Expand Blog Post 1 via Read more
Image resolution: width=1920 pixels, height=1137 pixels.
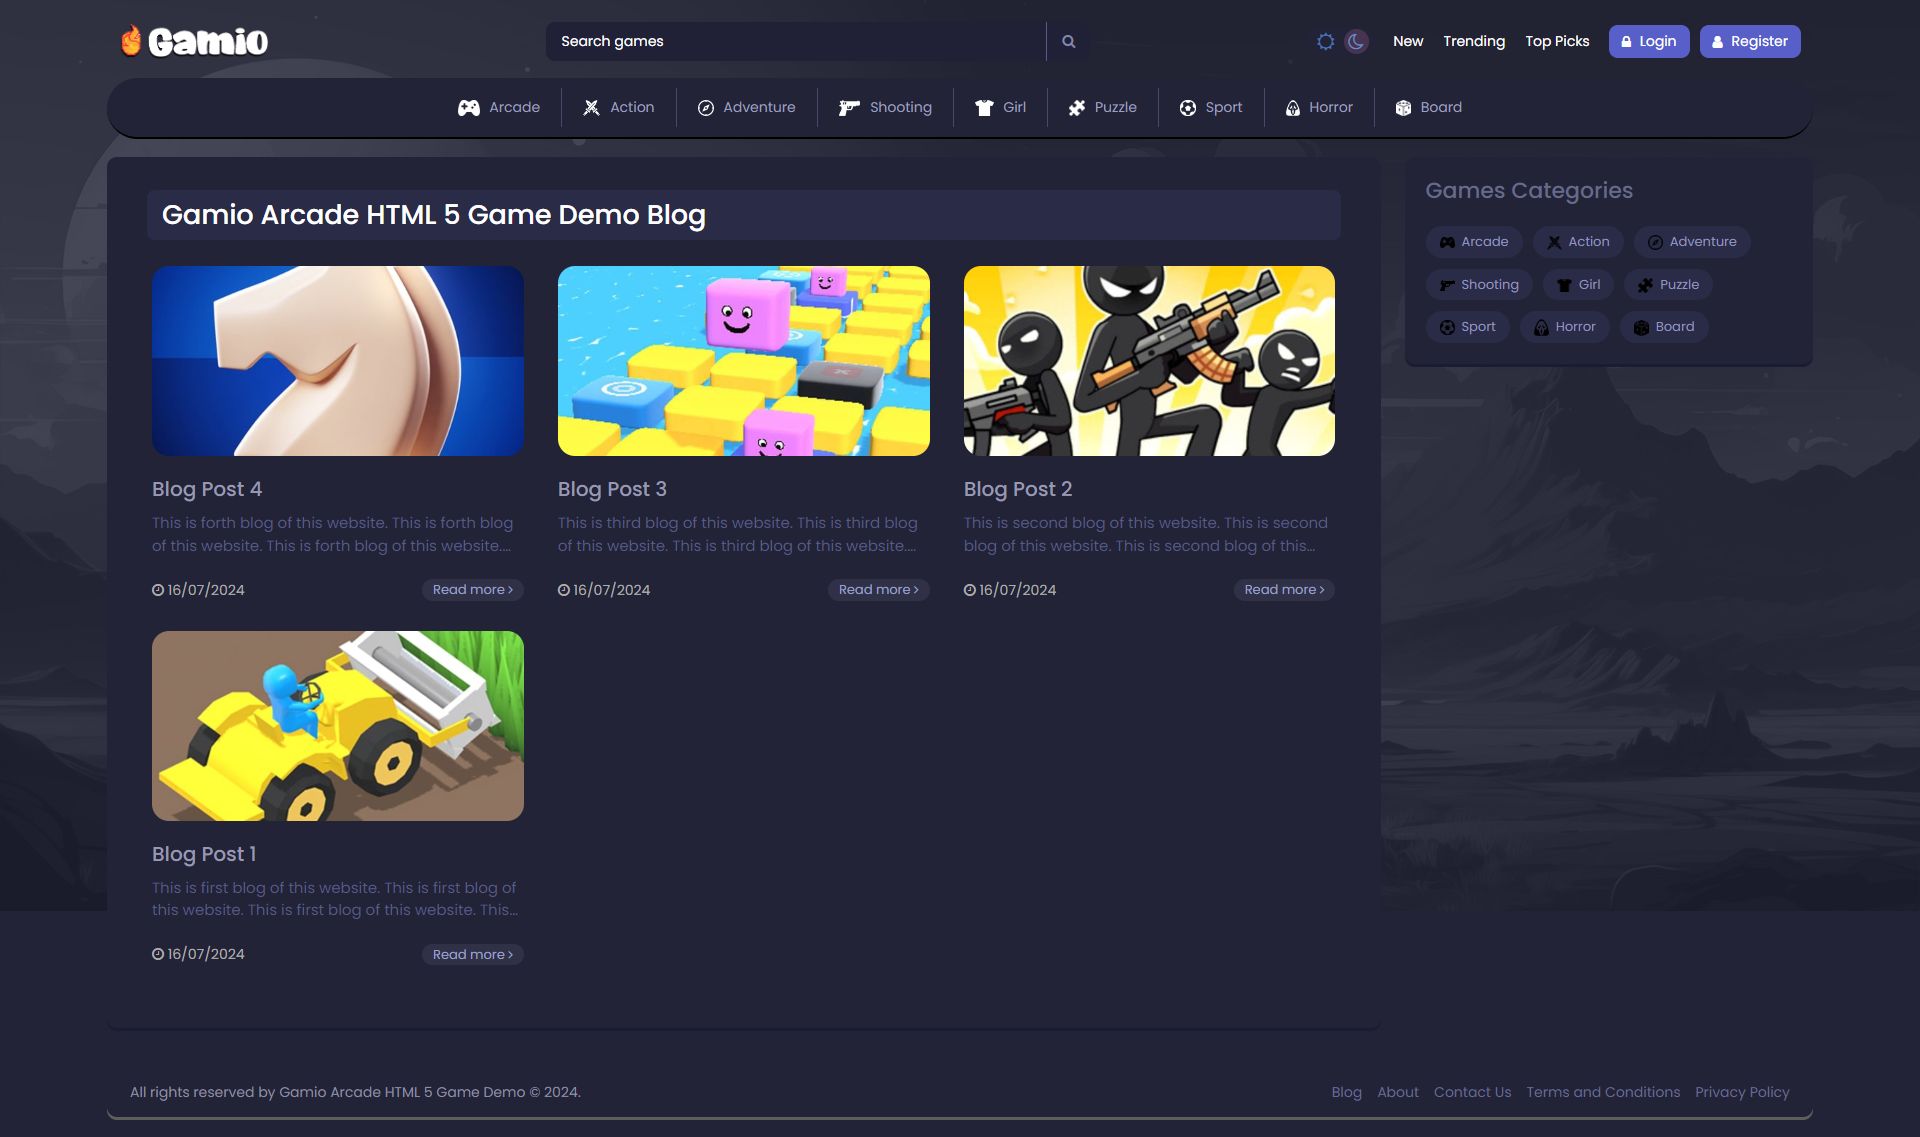[472, 955]
